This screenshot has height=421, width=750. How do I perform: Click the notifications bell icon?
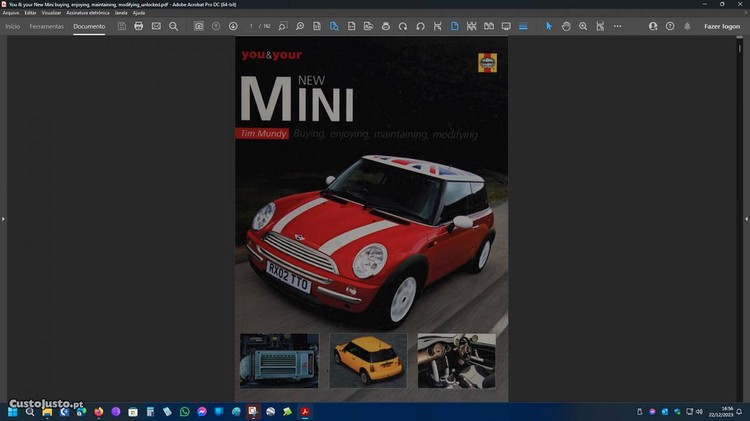(687, 26)
